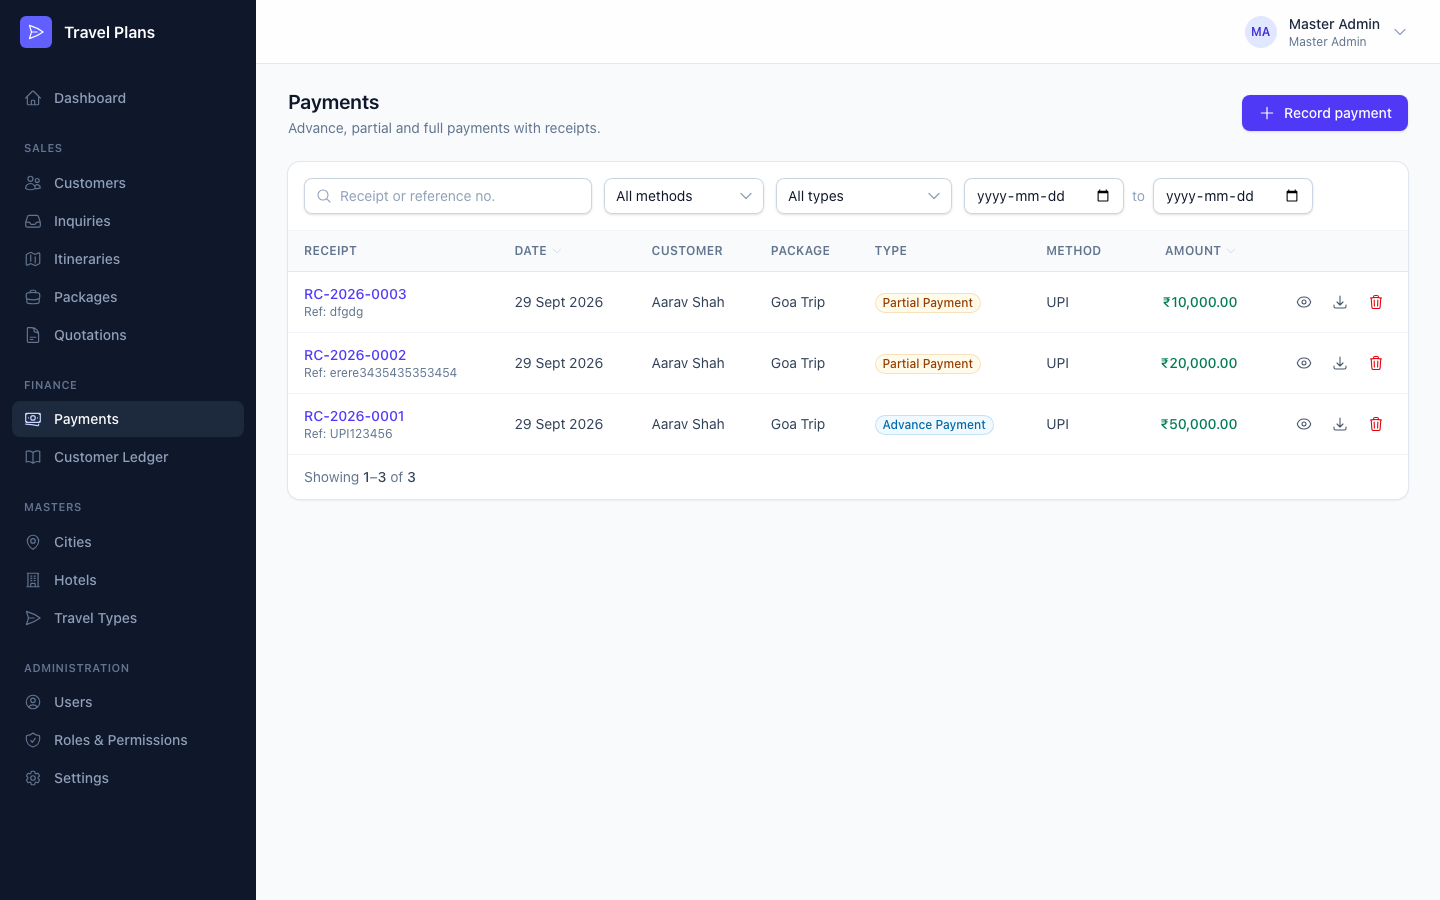Screen dimensions: 1440x900
Task: Click the Itineraries map icon
Action: 33,259
